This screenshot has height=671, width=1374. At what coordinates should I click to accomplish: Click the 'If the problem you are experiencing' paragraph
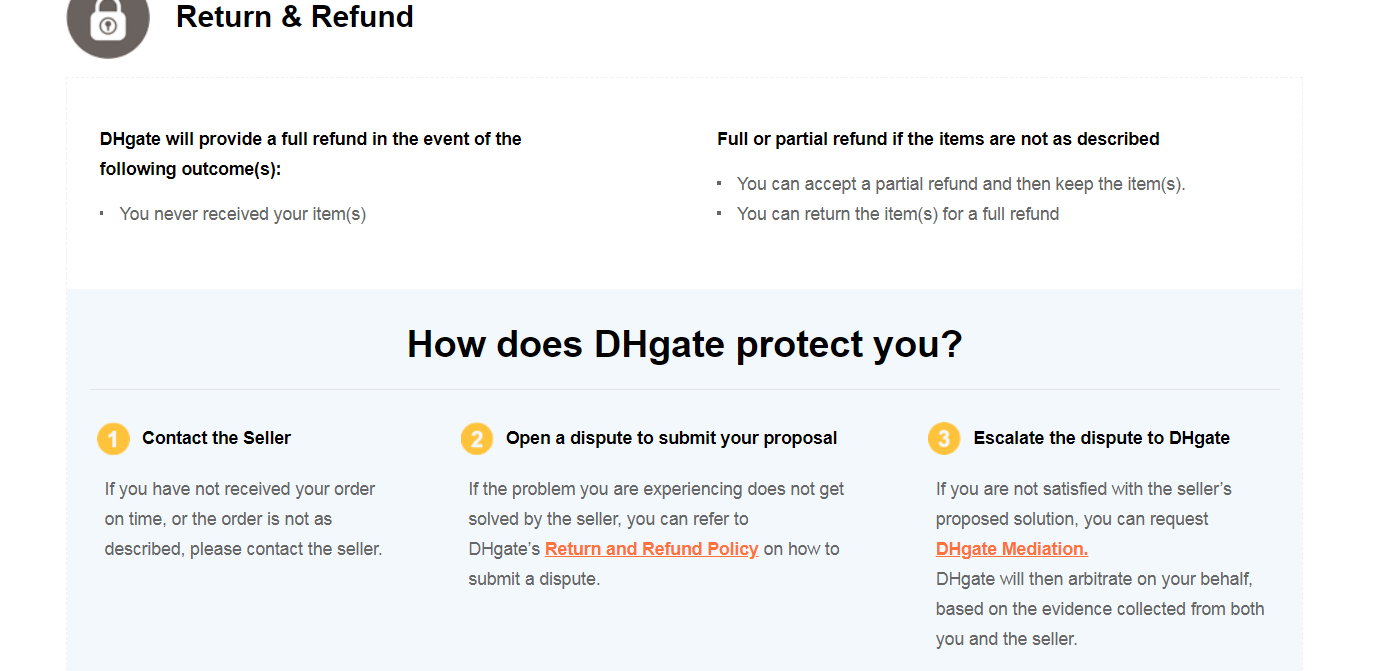click(x=656, y=534)
